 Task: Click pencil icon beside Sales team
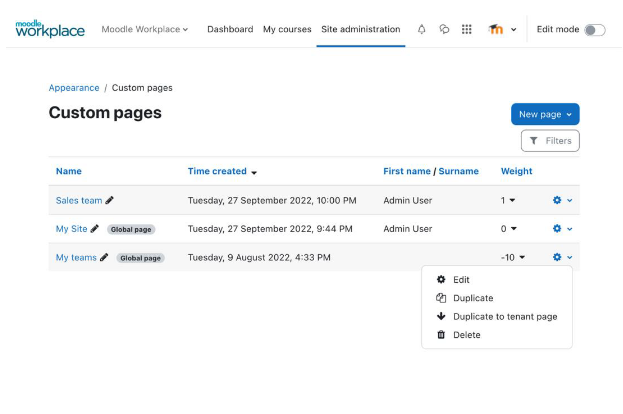pos(110,200)
